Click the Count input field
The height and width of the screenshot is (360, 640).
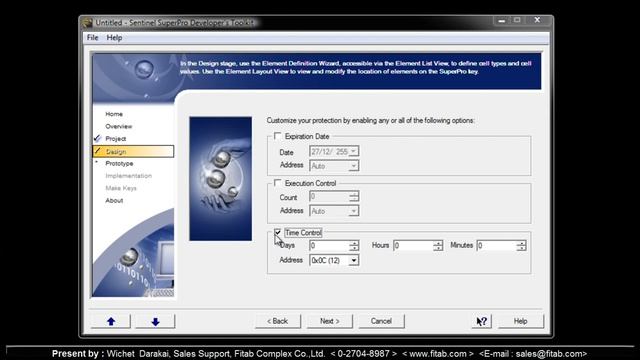click(x=329, y=197)
